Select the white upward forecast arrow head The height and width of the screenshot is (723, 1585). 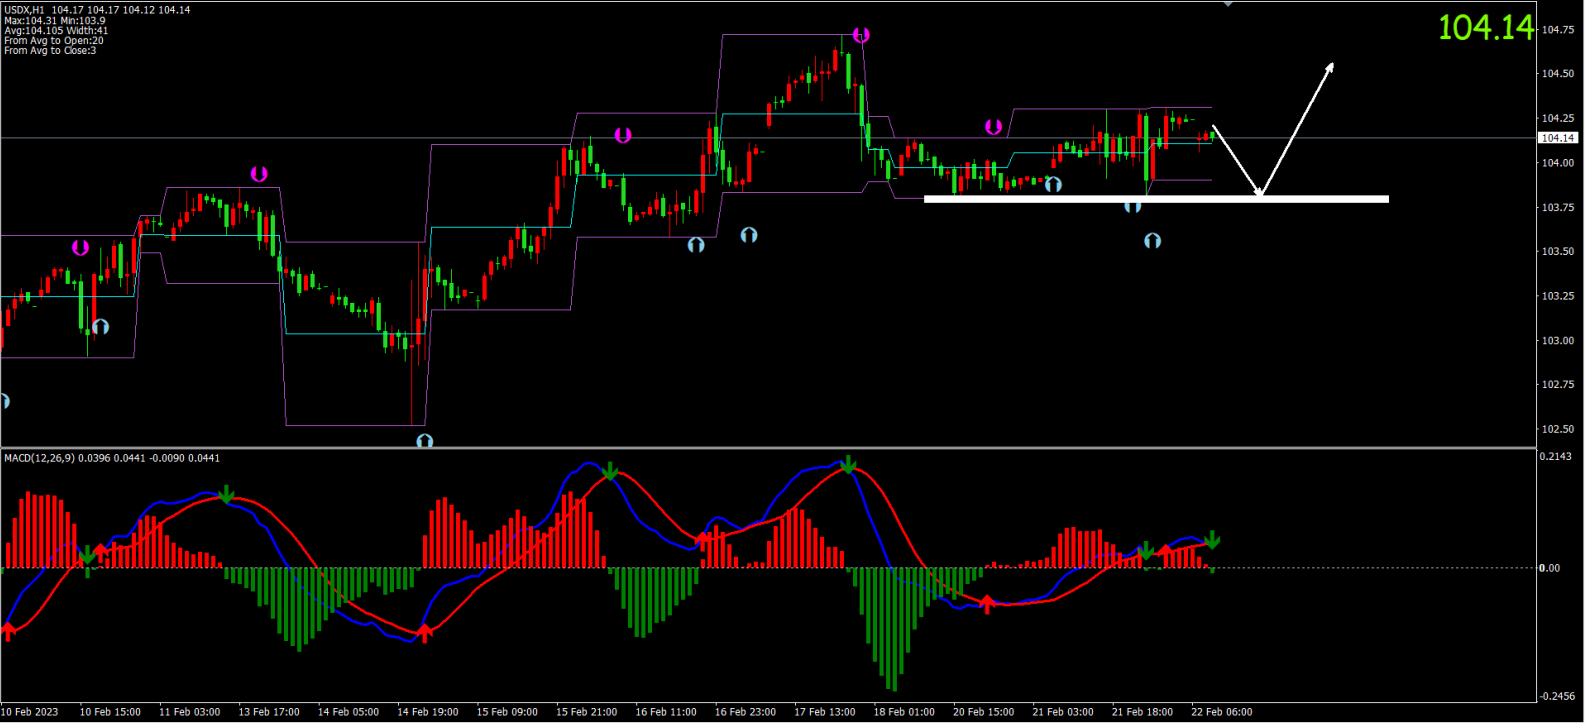point(1329,67)
